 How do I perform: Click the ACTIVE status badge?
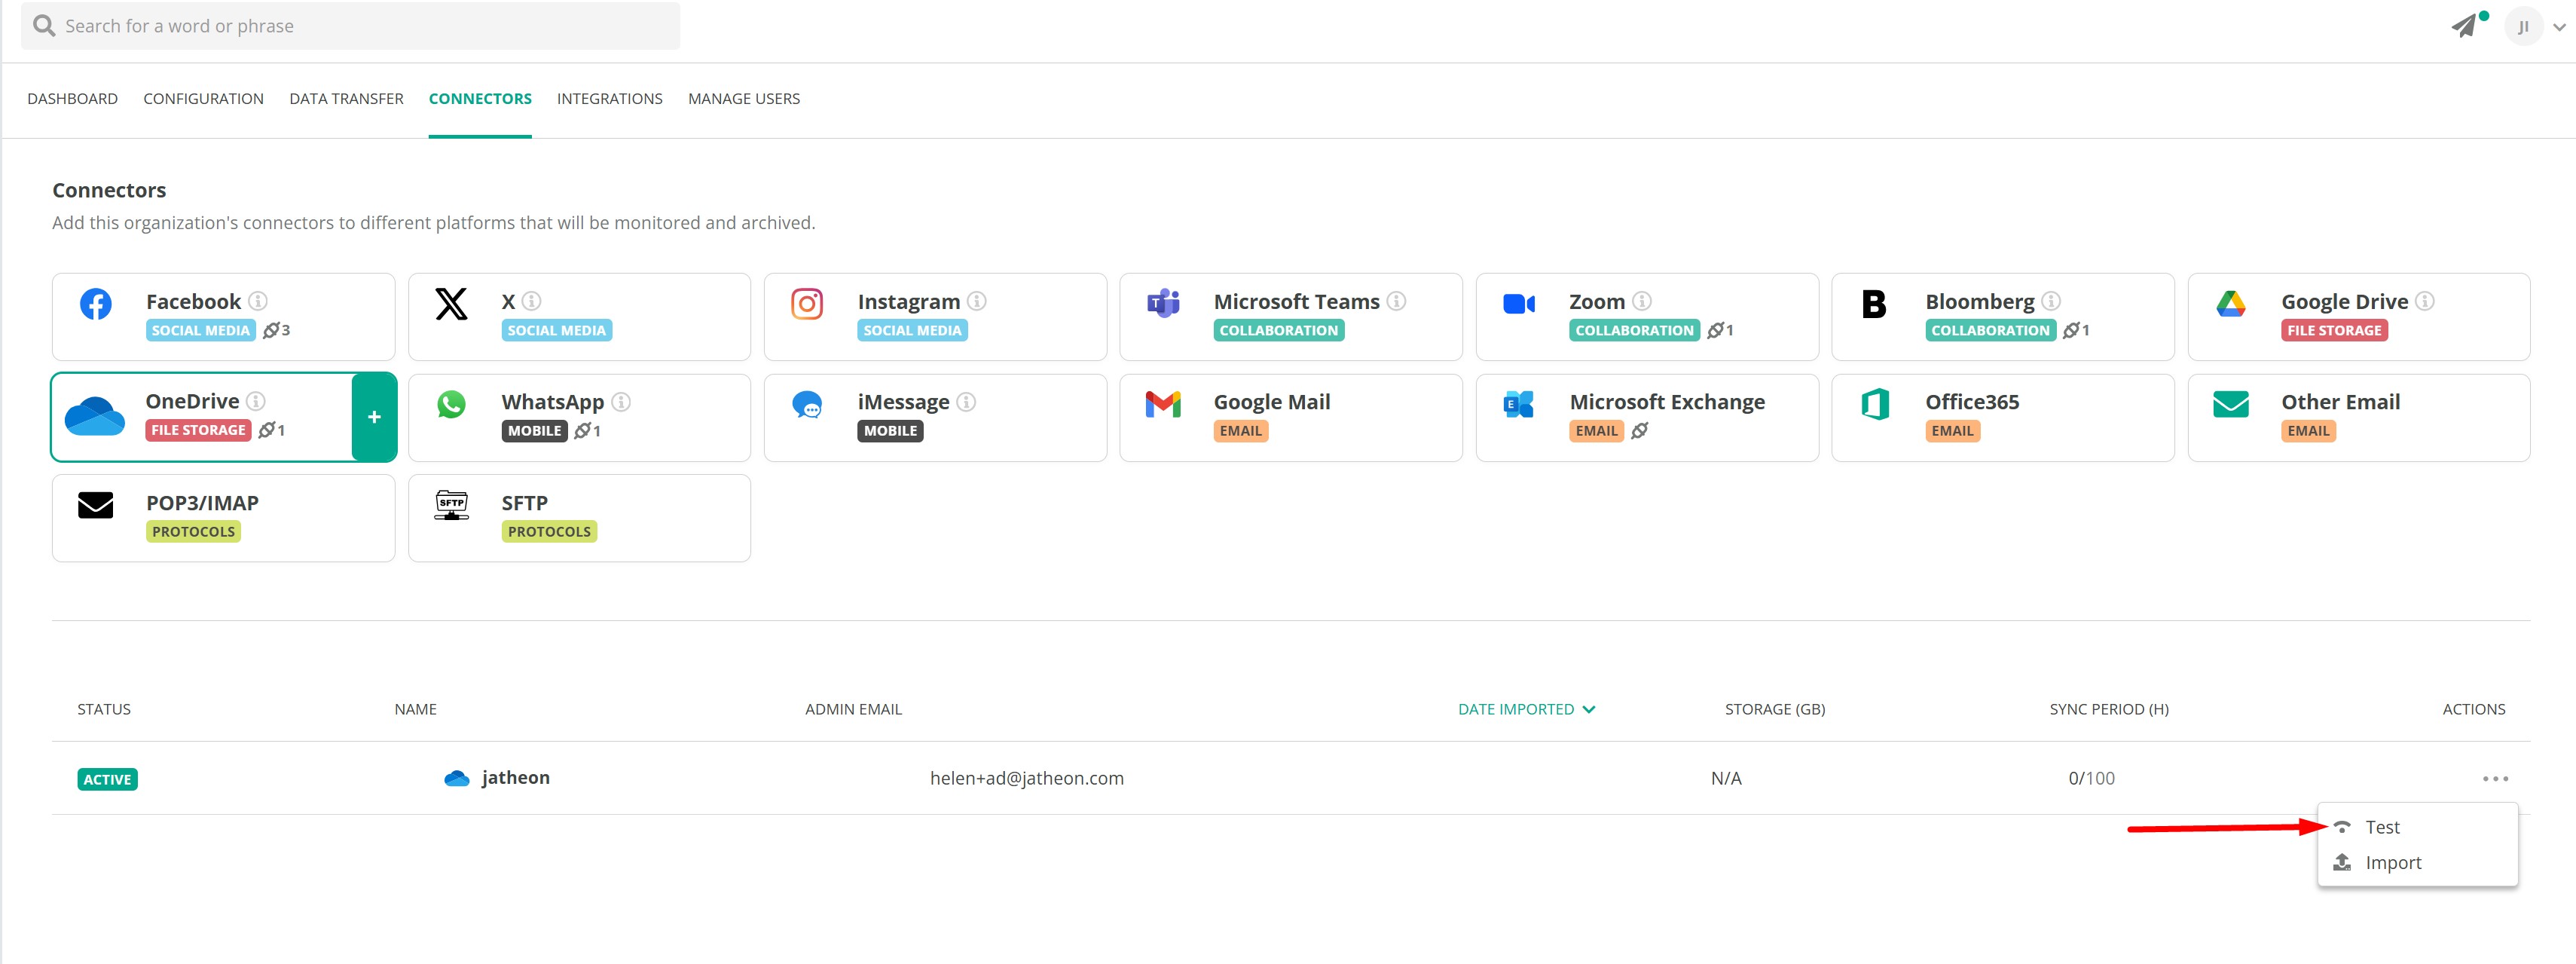click(x=107, y=779)
